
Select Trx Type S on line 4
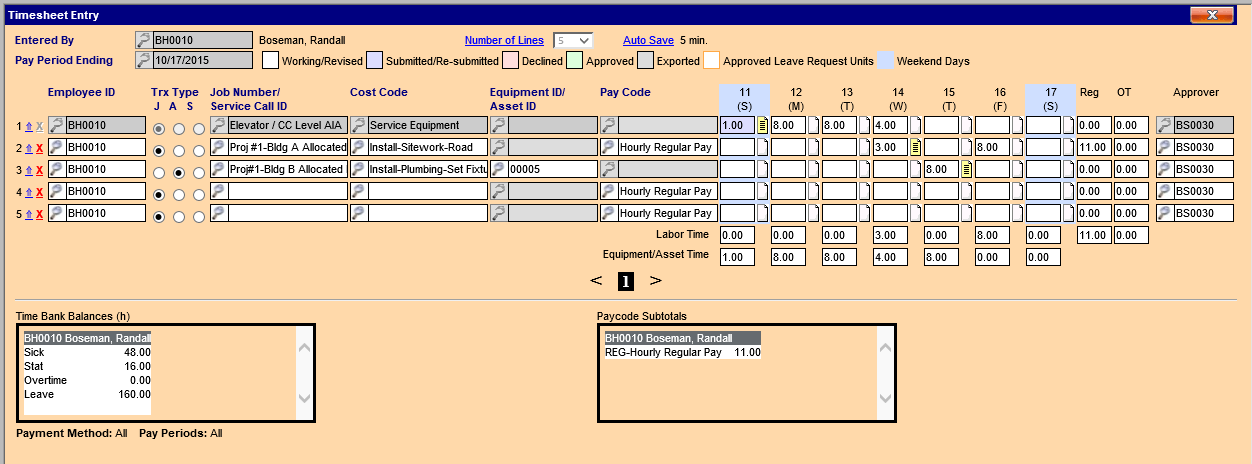pos(199,194)
